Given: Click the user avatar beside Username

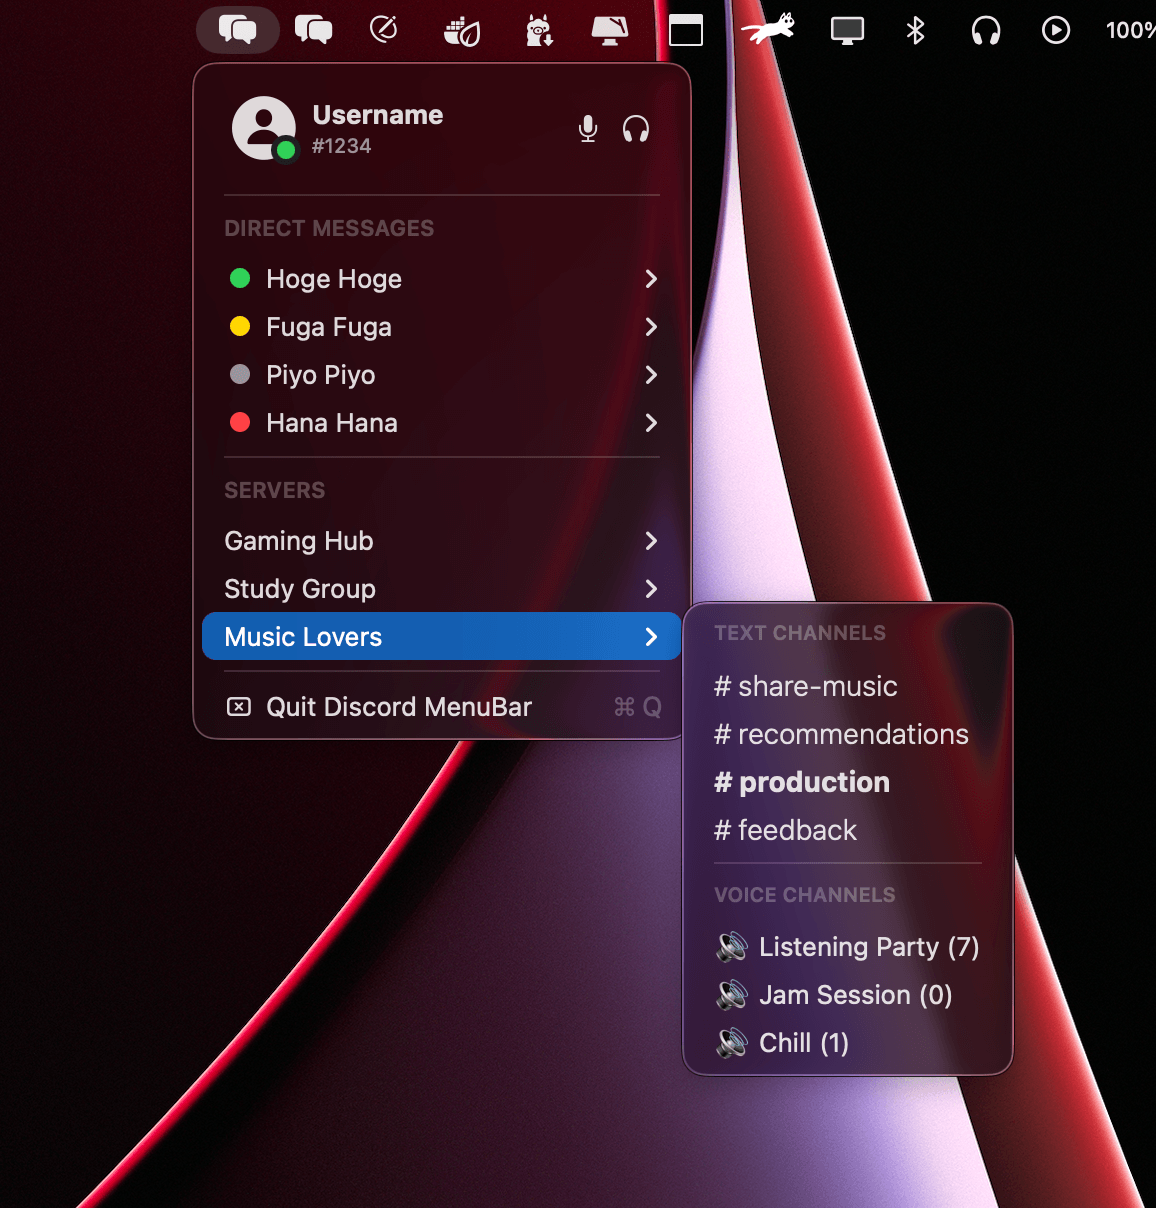Looking at the screenshot, I should coord(263,128).
